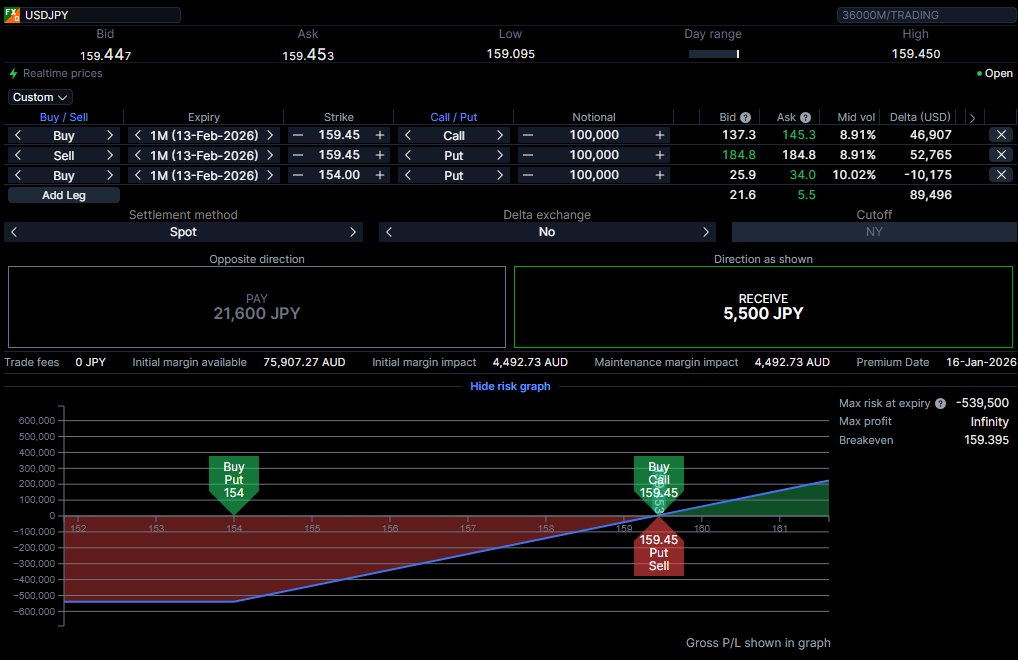This screenshot has width=1018, height=660.
Task: Select RECEIVE 5,500 JPY direction box
Action: tap(763, 307)
